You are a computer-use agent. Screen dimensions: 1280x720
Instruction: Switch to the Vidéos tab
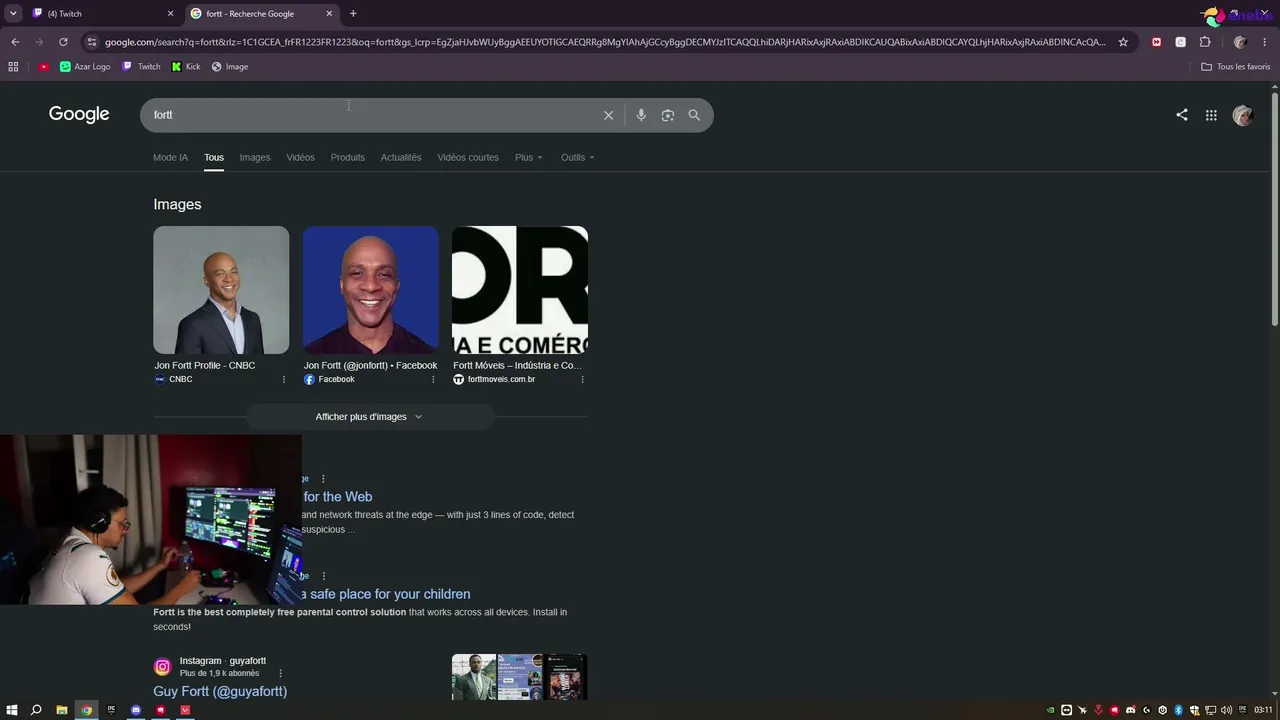[300, 158]
